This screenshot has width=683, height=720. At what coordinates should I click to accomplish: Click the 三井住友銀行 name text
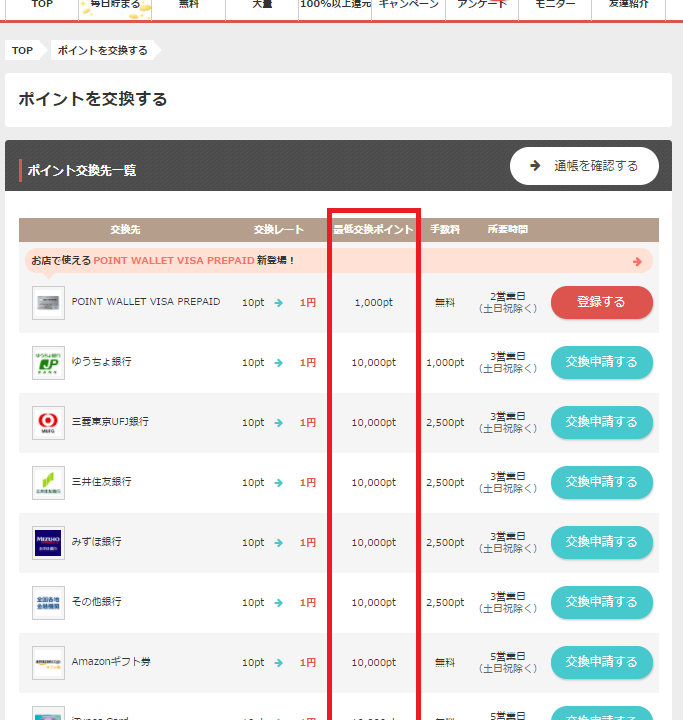pos(102,482)
